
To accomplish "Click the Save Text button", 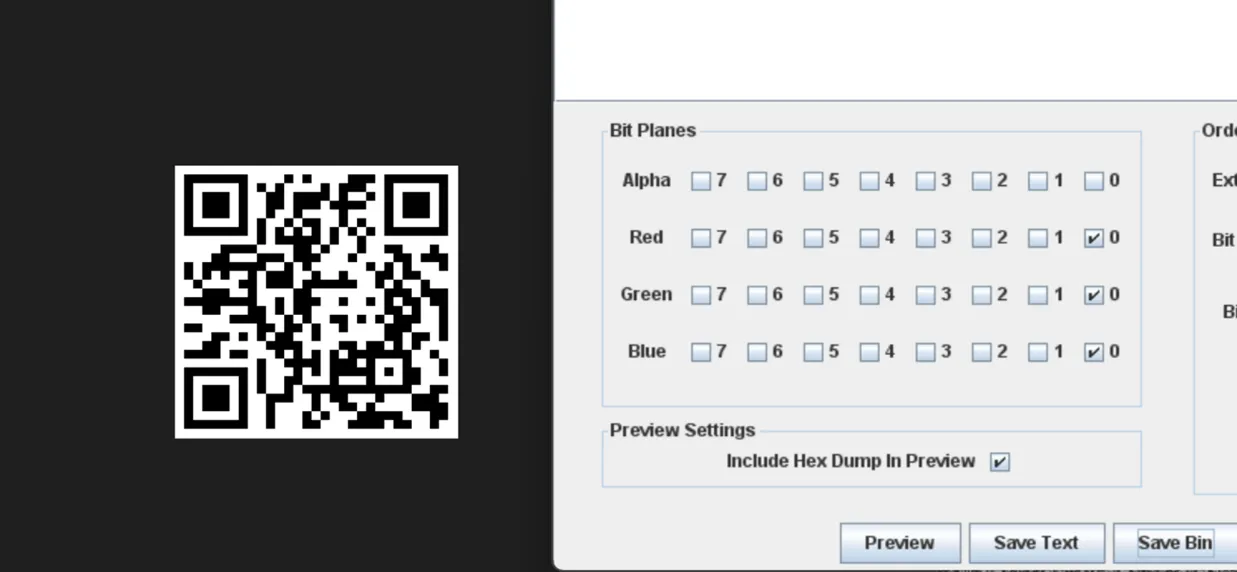I will [x=1037, y=543].
